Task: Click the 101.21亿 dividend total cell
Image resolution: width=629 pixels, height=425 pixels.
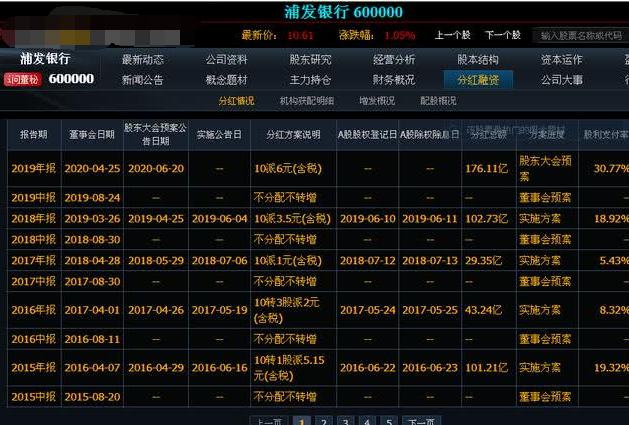Action: tap(487, 368)
